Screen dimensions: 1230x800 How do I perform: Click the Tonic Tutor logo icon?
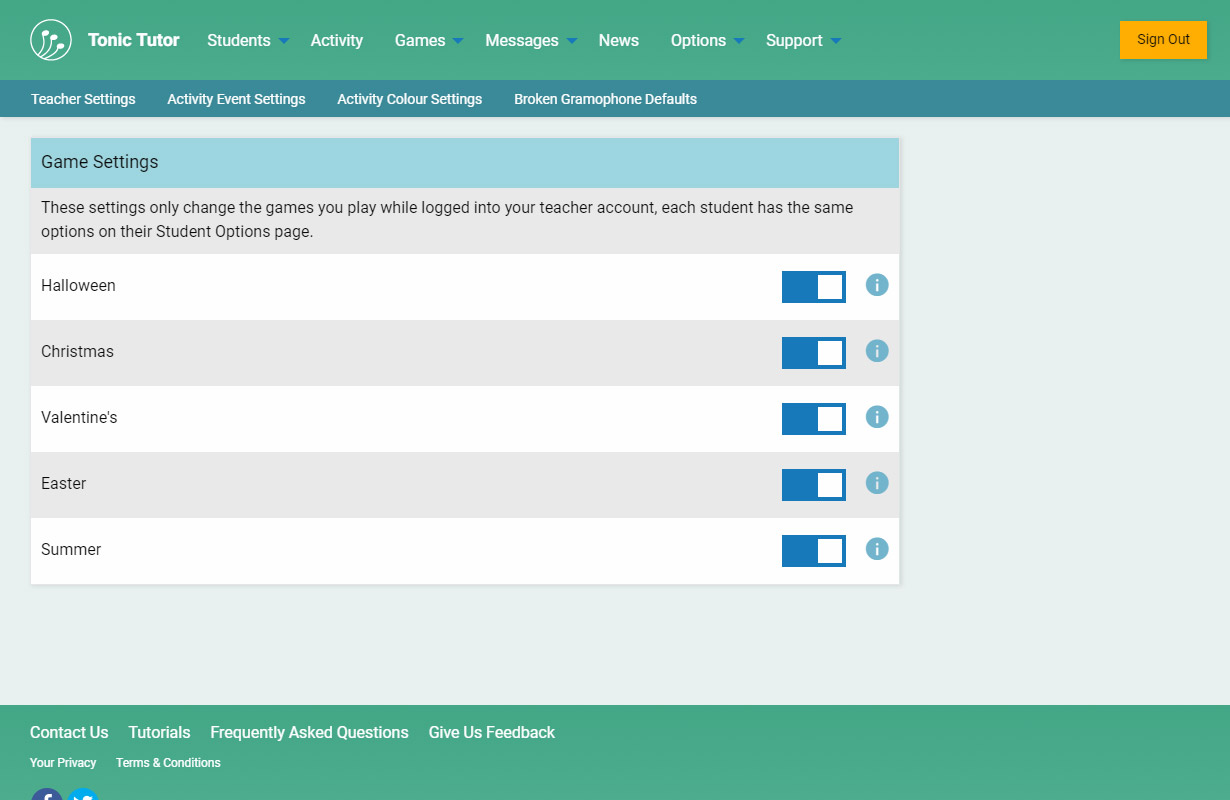coord(51,40)
